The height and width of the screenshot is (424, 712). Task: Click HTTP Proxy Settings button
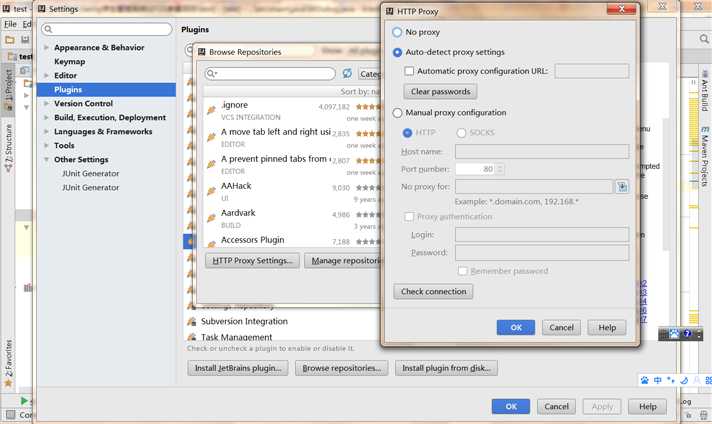click(252, 261)
